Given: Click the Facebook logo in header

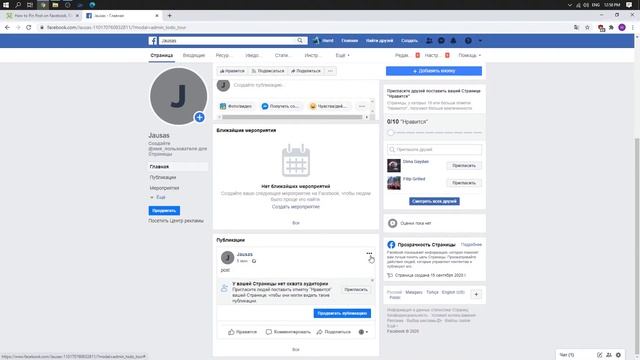Looking at the screenshot, I should point(153,41).
